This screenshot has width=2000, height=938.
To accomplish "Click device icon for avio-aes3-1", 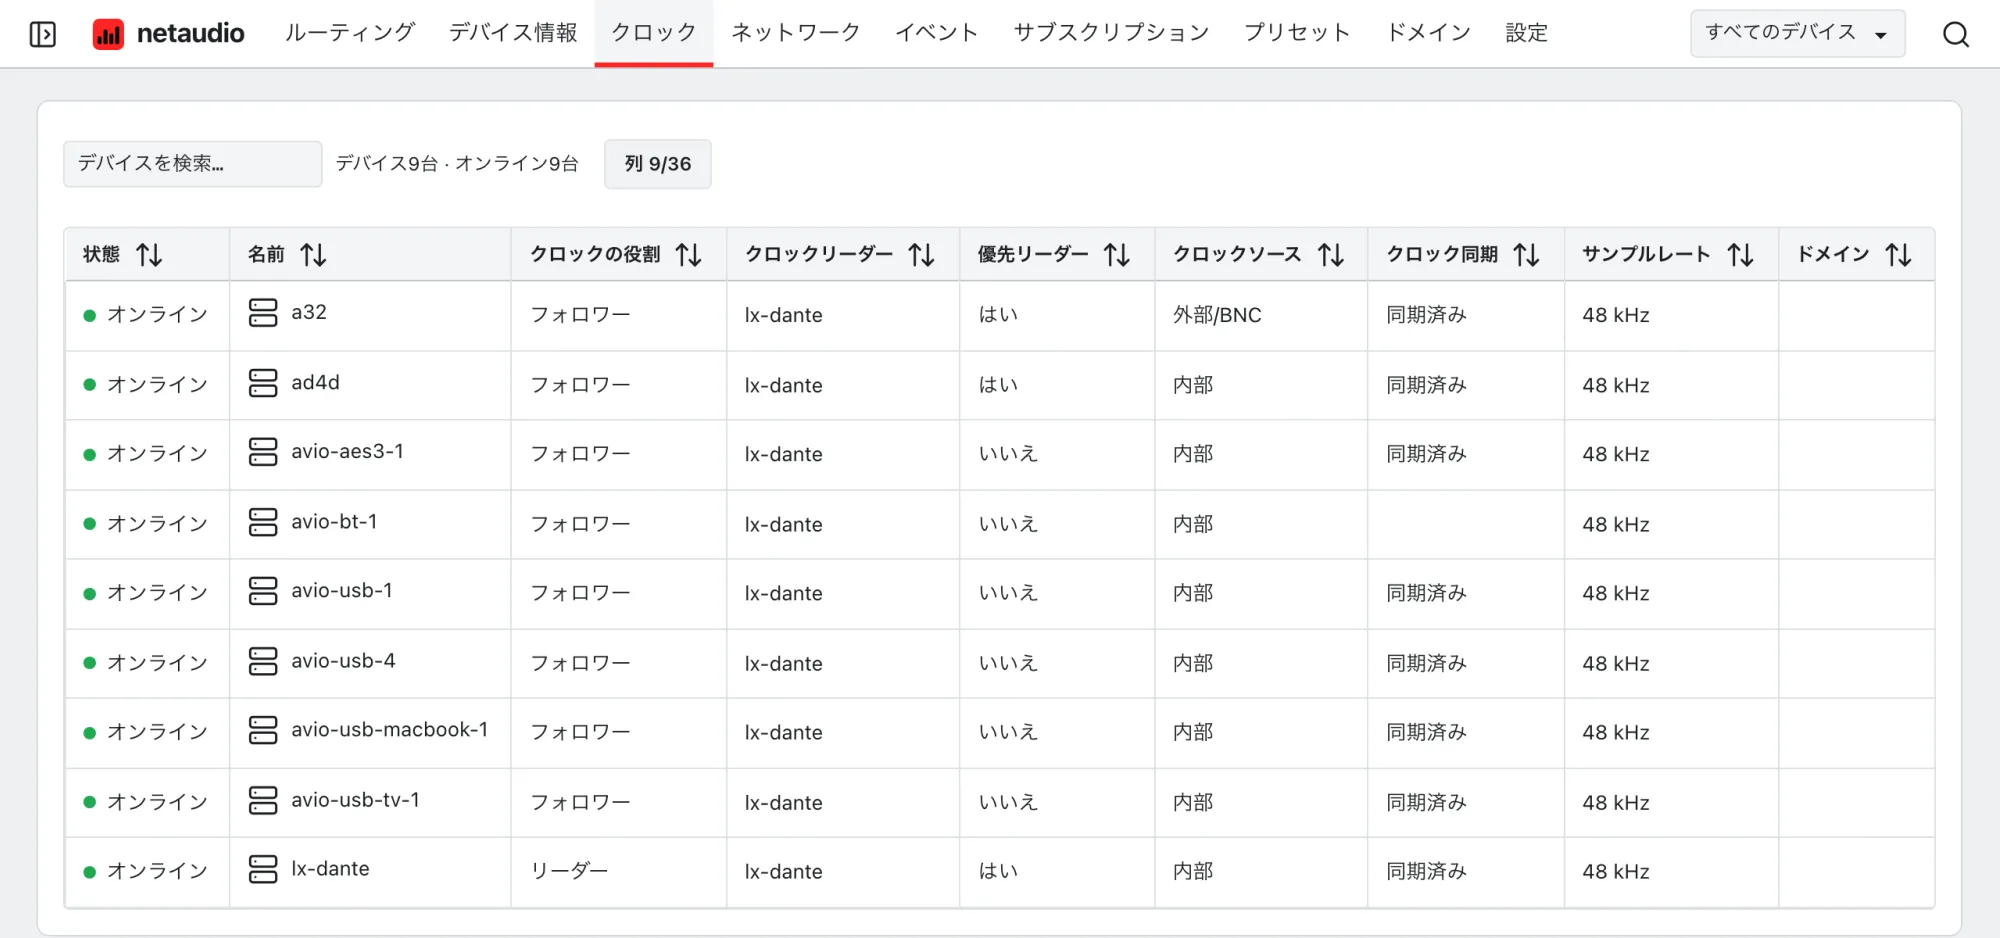I will pos(263,452).
